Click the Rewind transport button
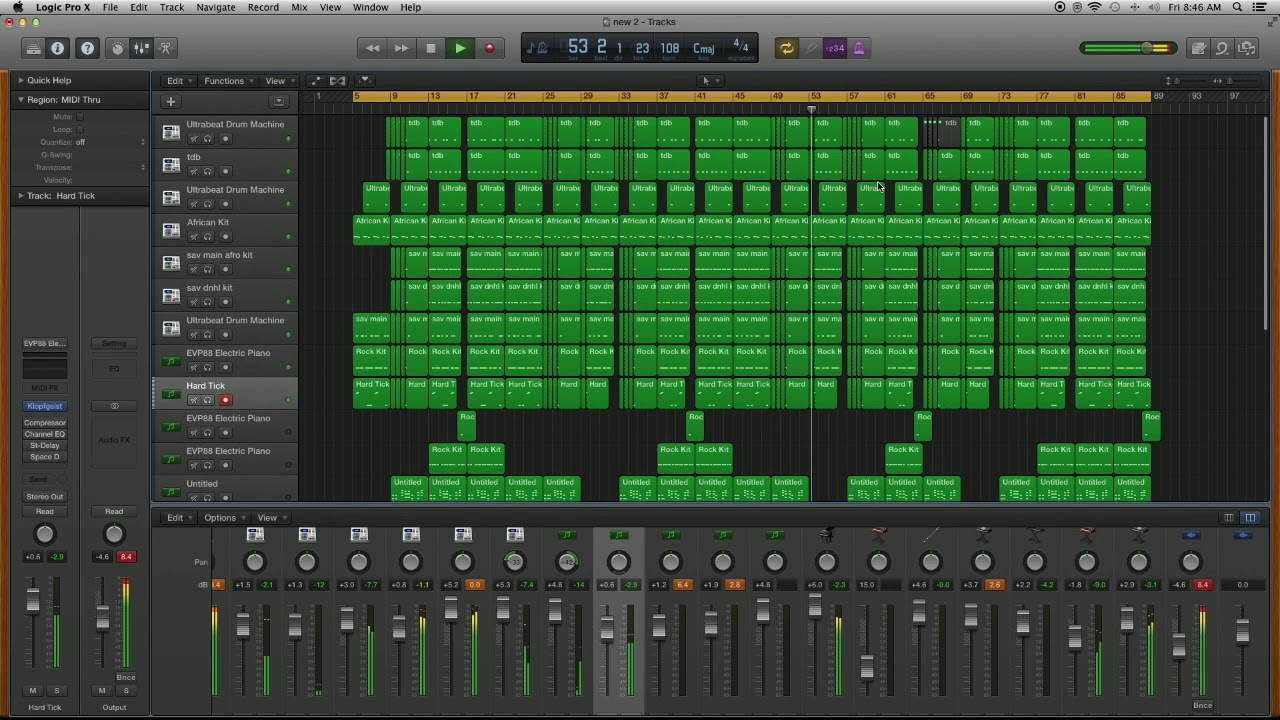Image resolution: width=1280 pixels, height=720 pixels. (x=373, y=48)
